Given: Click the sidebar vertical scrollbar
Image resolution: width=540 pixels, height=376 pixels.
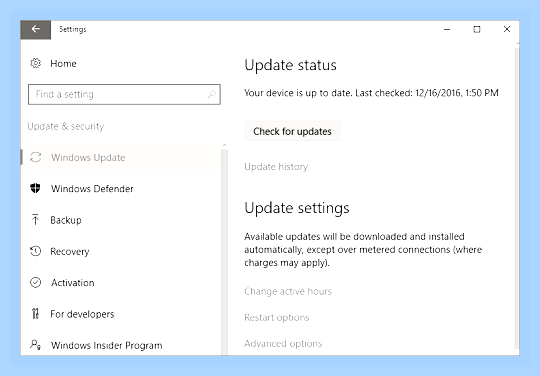Looking at the screenshot, I should 225,252.
